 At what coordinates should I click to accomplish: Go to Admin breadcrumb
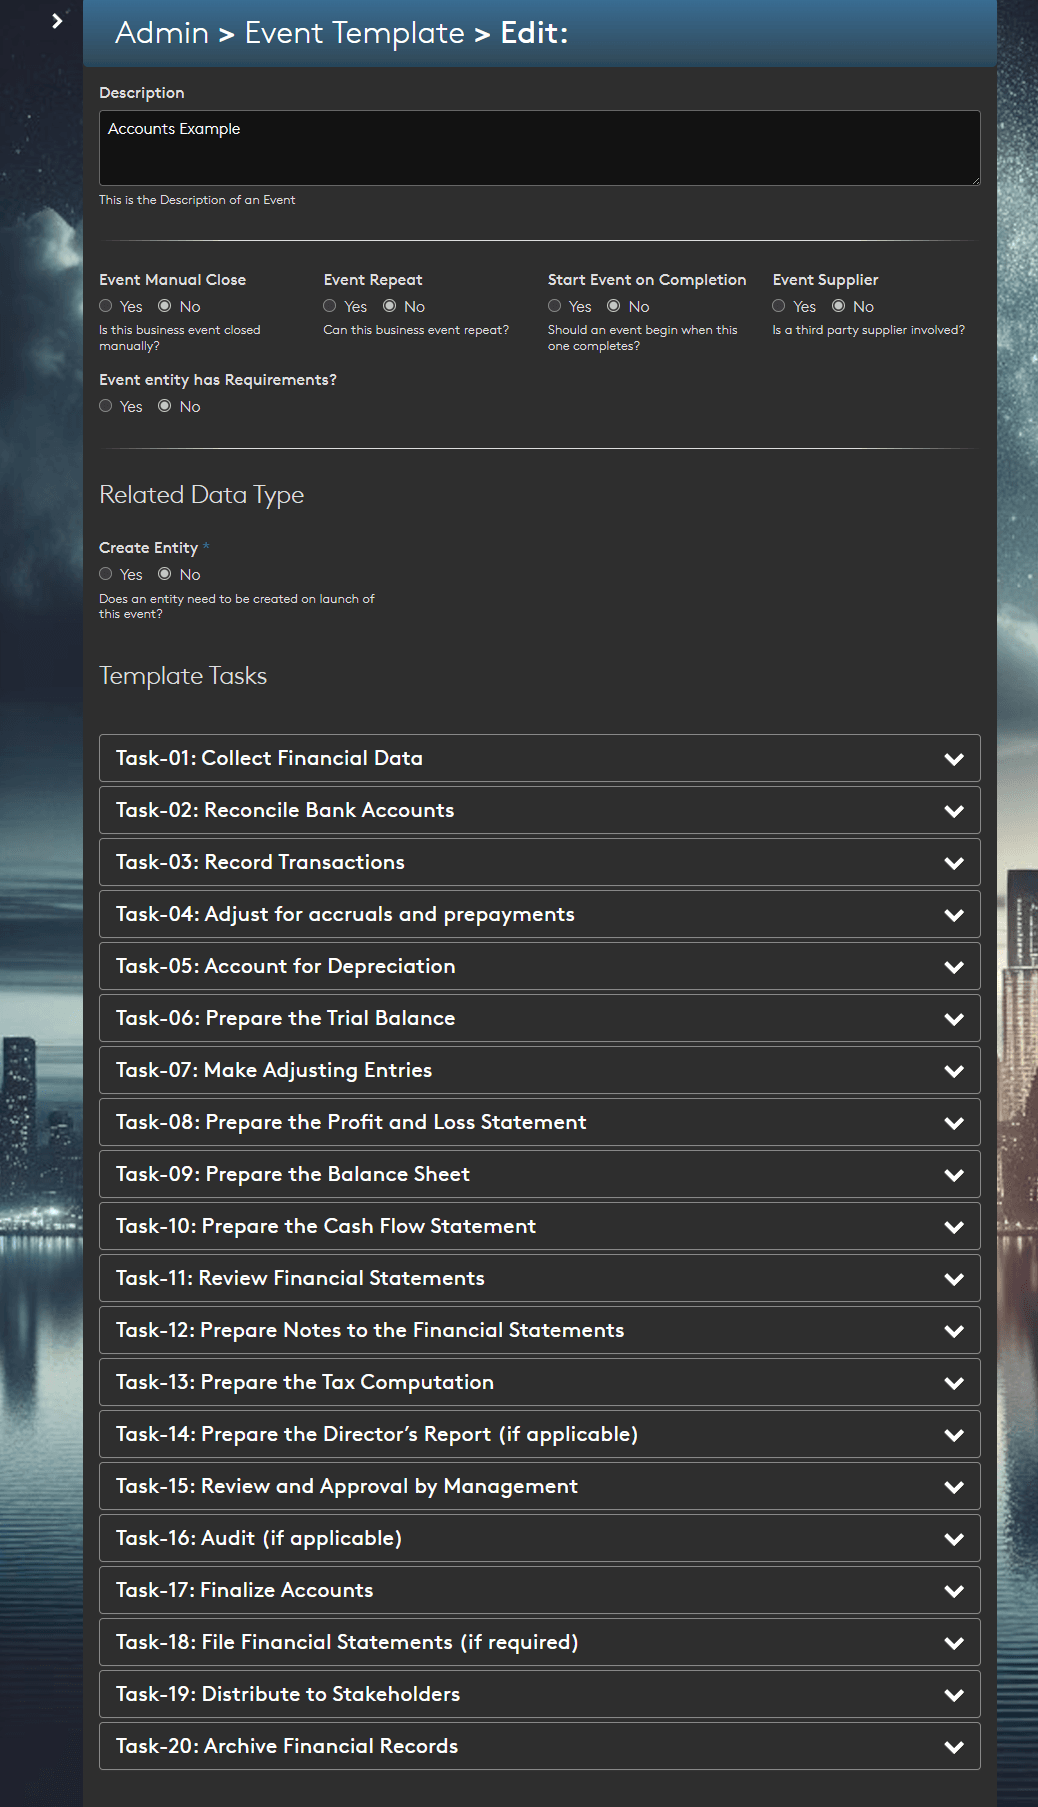[x=162, y=33]
